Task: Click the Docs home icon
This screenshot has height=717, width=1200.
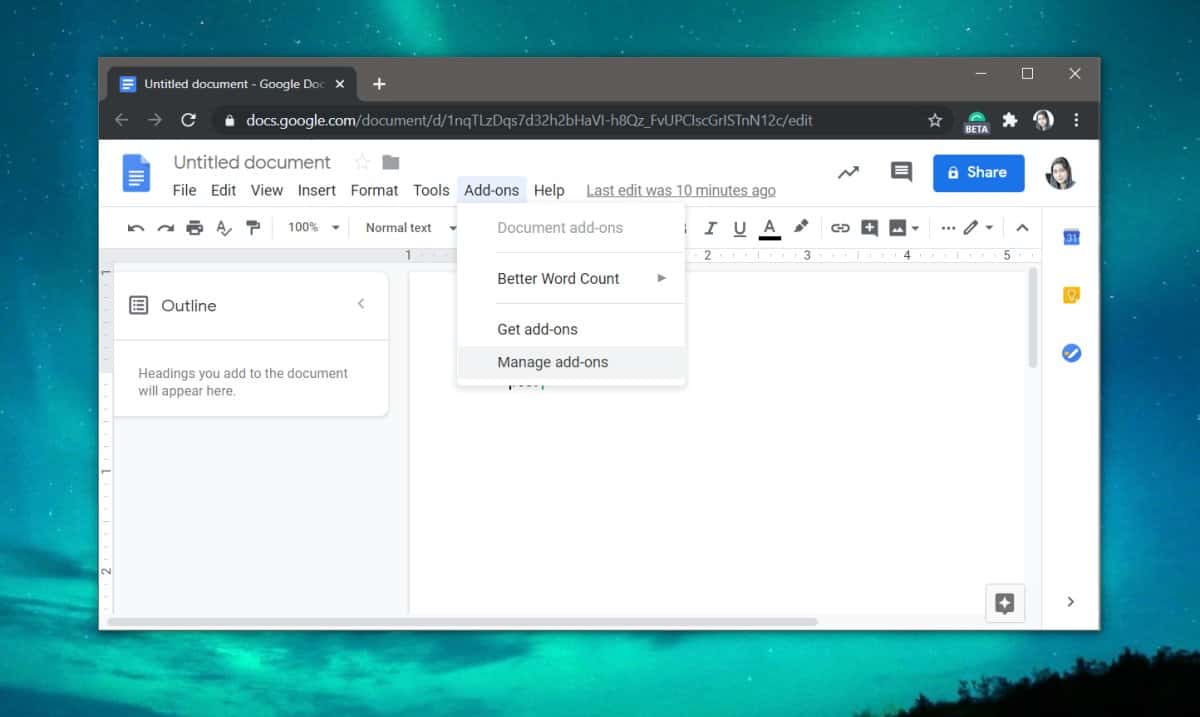Action: [136, 173]
